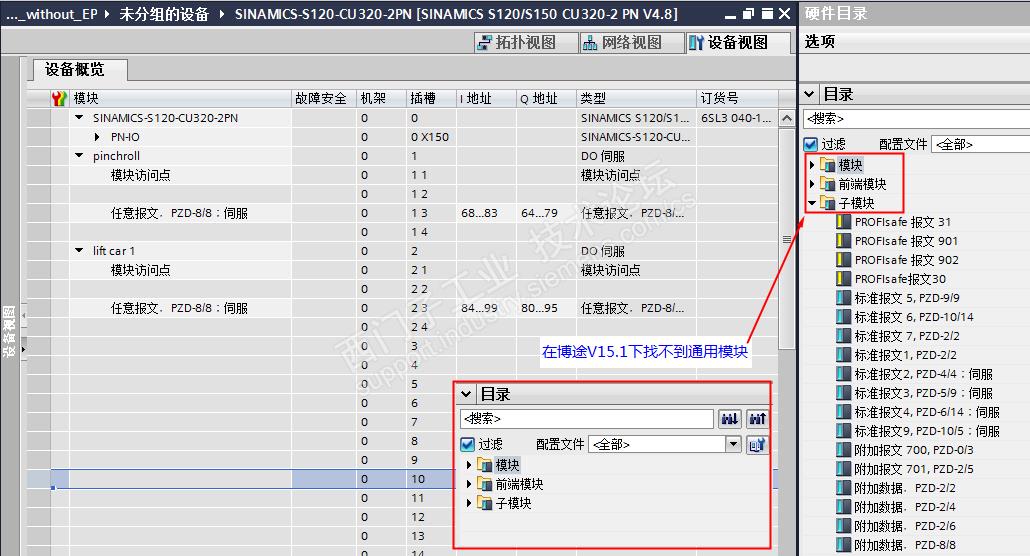1030x556 pixels.
Task: Click the network icon on the 网络视图 tab
Action: click(x=590, y=43)
